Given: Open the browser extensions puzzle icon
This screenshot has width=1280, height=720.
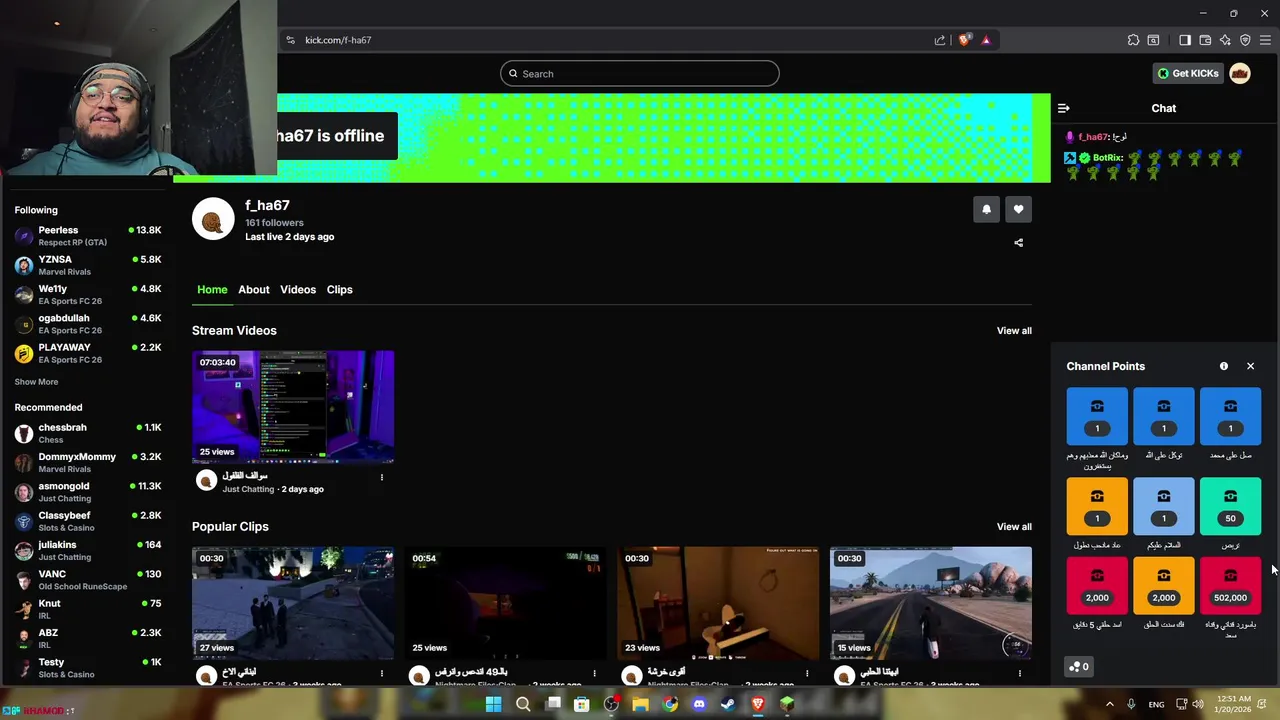Looking at the screenshot, I should coord(1133,40).
